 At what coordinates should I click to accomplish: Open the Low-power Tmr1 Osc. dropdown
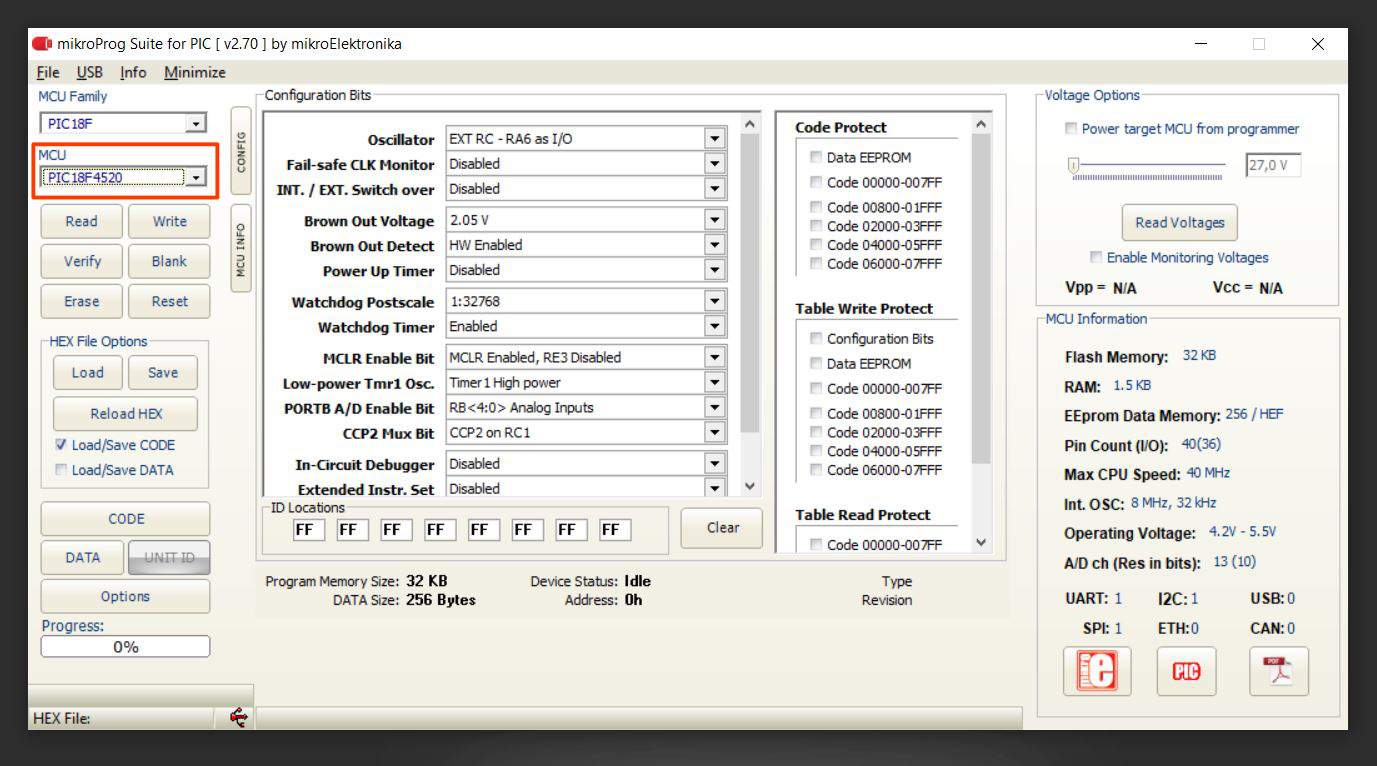tap(714, 383)
